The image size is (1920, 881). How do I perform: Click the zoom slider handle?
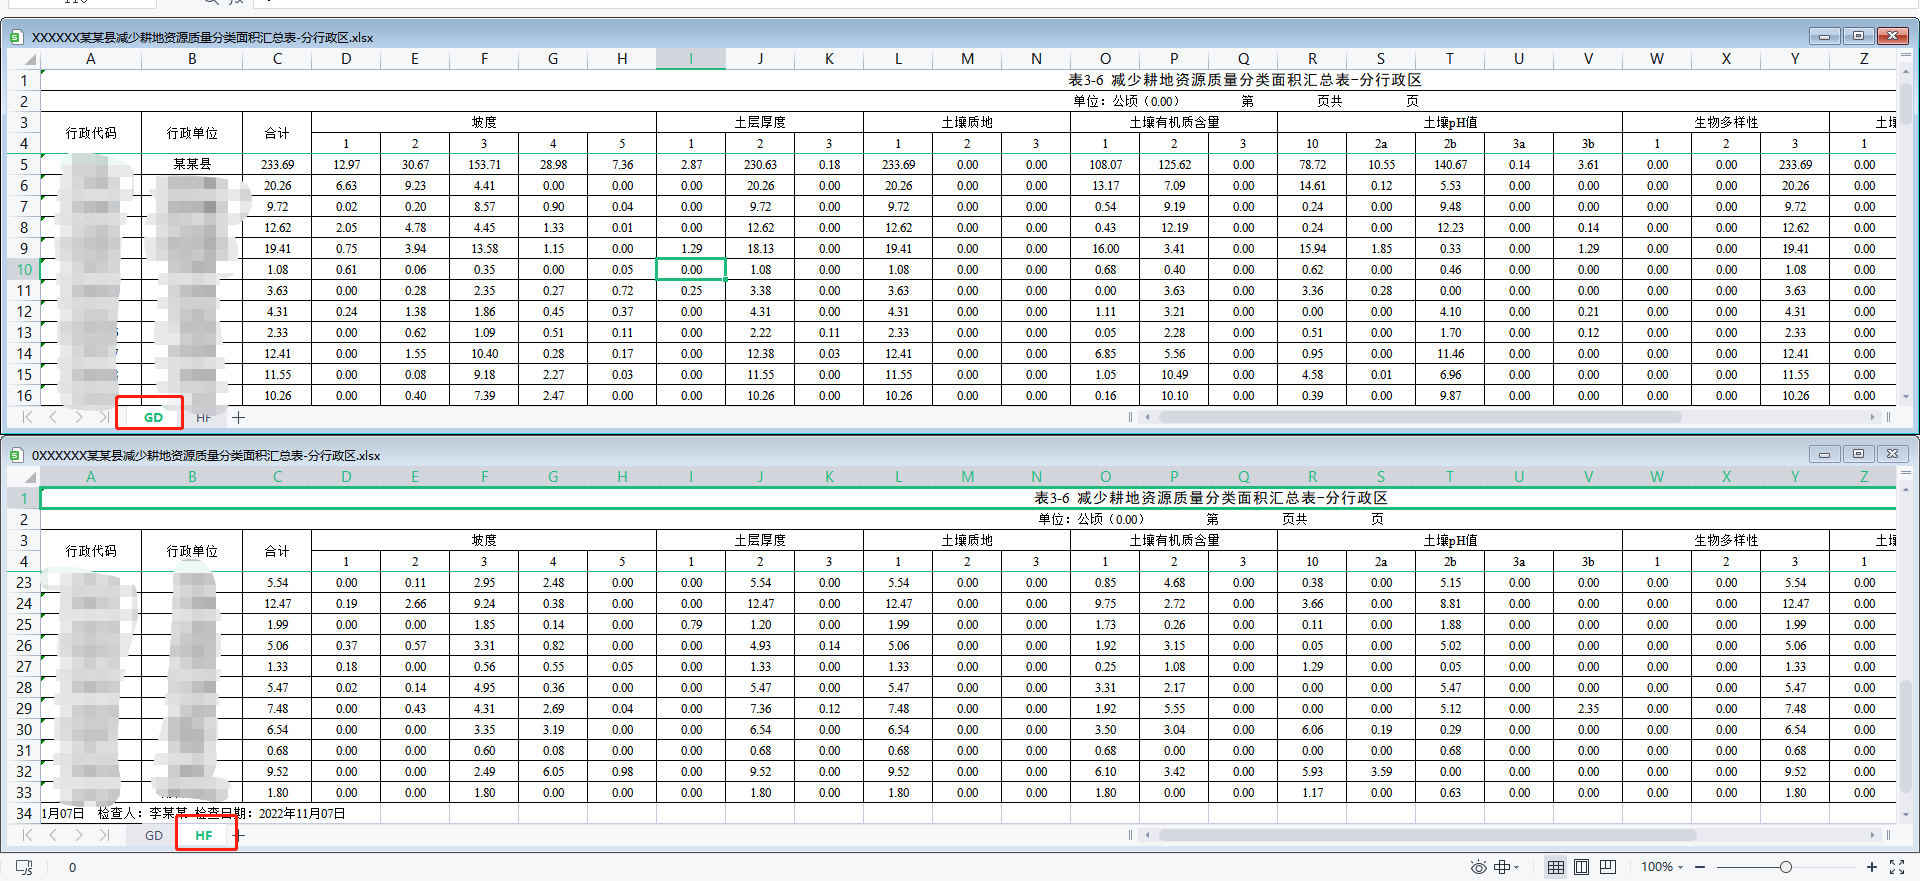(x=1786, y=867)
